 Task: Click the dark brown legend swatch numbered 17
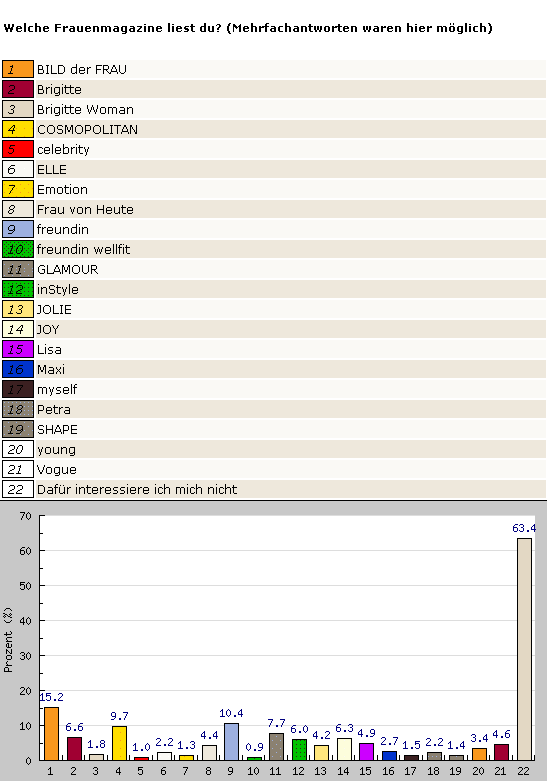(18, 389)
